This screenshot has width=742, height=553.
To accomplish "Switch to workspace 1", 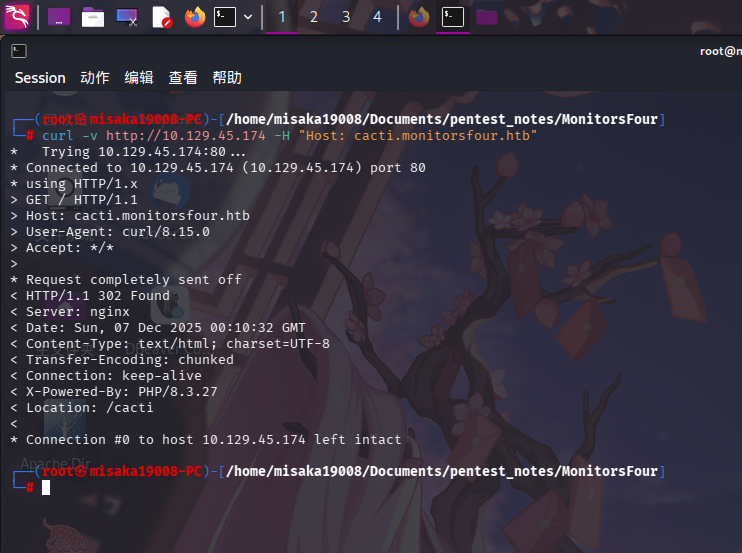I will point(282,17).
